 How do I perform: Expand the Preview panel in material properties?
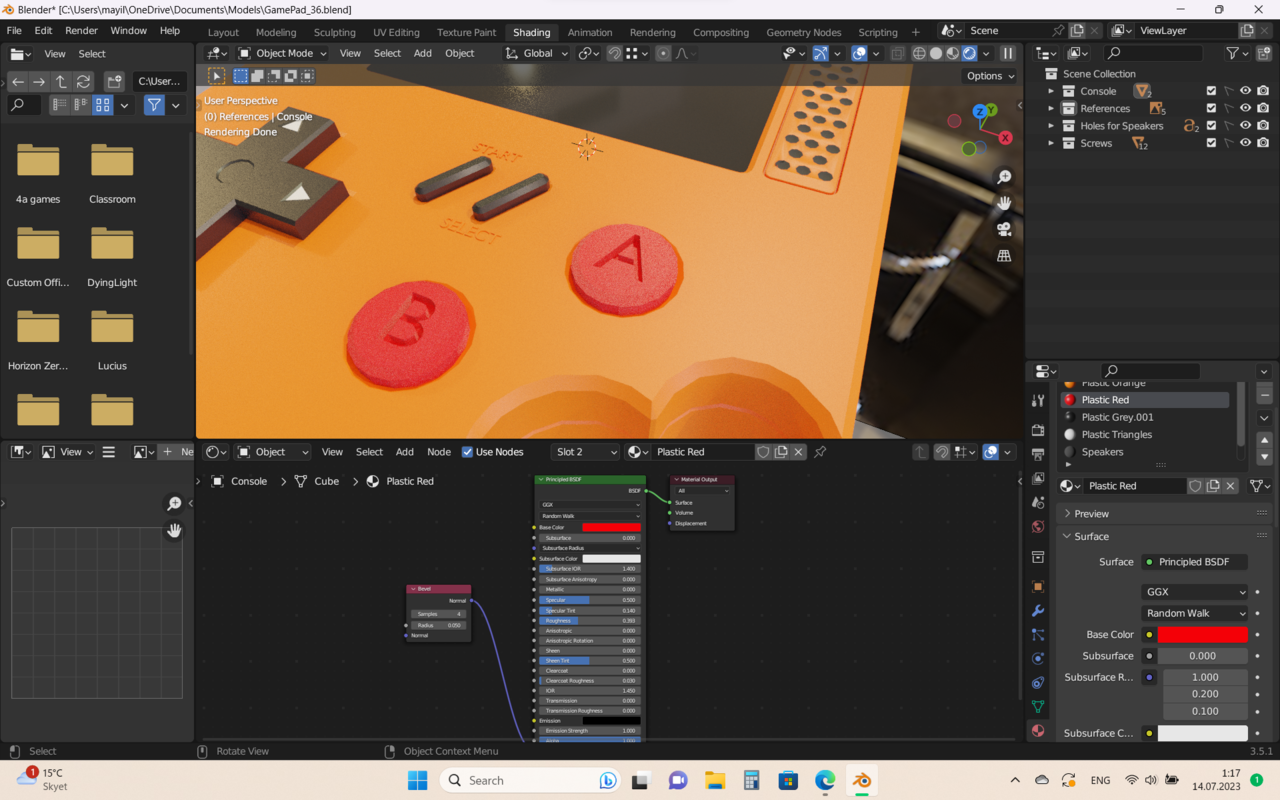[1091, 514]
